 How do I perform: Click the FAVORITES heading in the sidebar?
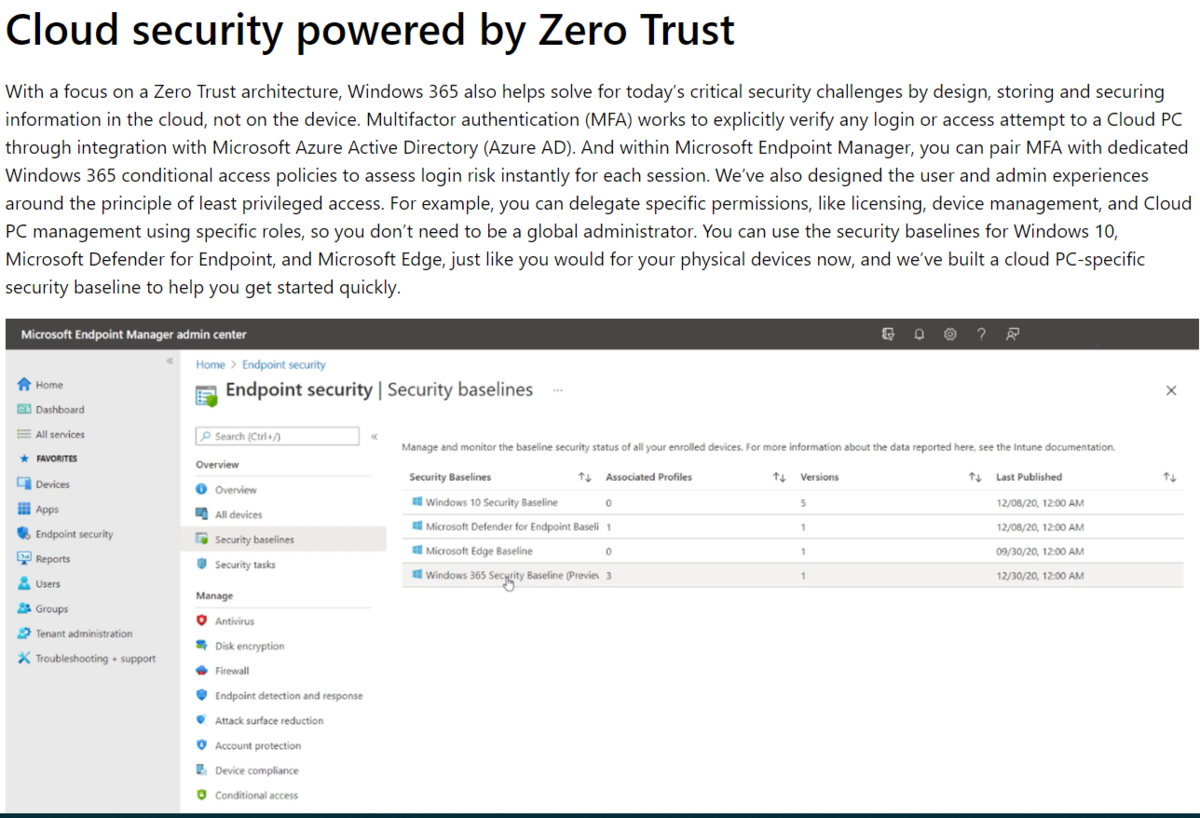(x=56, y=459)
